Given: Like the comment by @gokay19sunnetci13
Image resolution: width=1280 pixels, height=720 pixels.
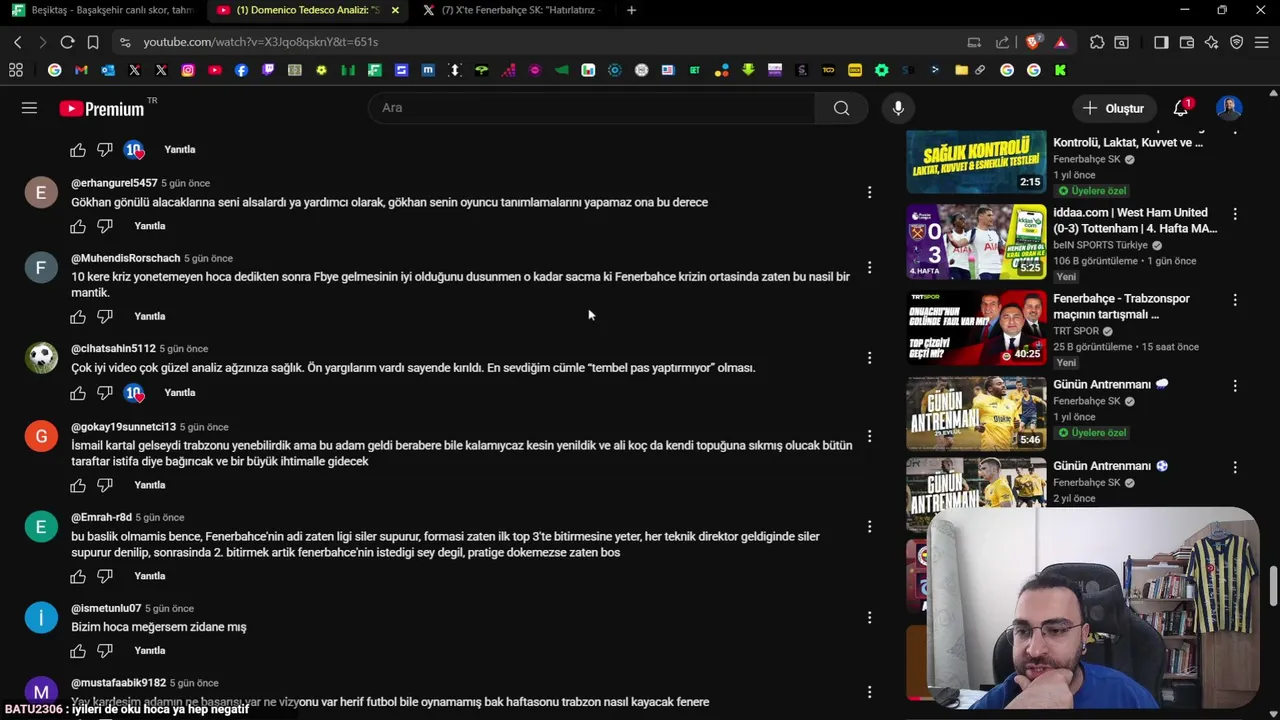Looking at the screenshot, I should click(78, 485).
